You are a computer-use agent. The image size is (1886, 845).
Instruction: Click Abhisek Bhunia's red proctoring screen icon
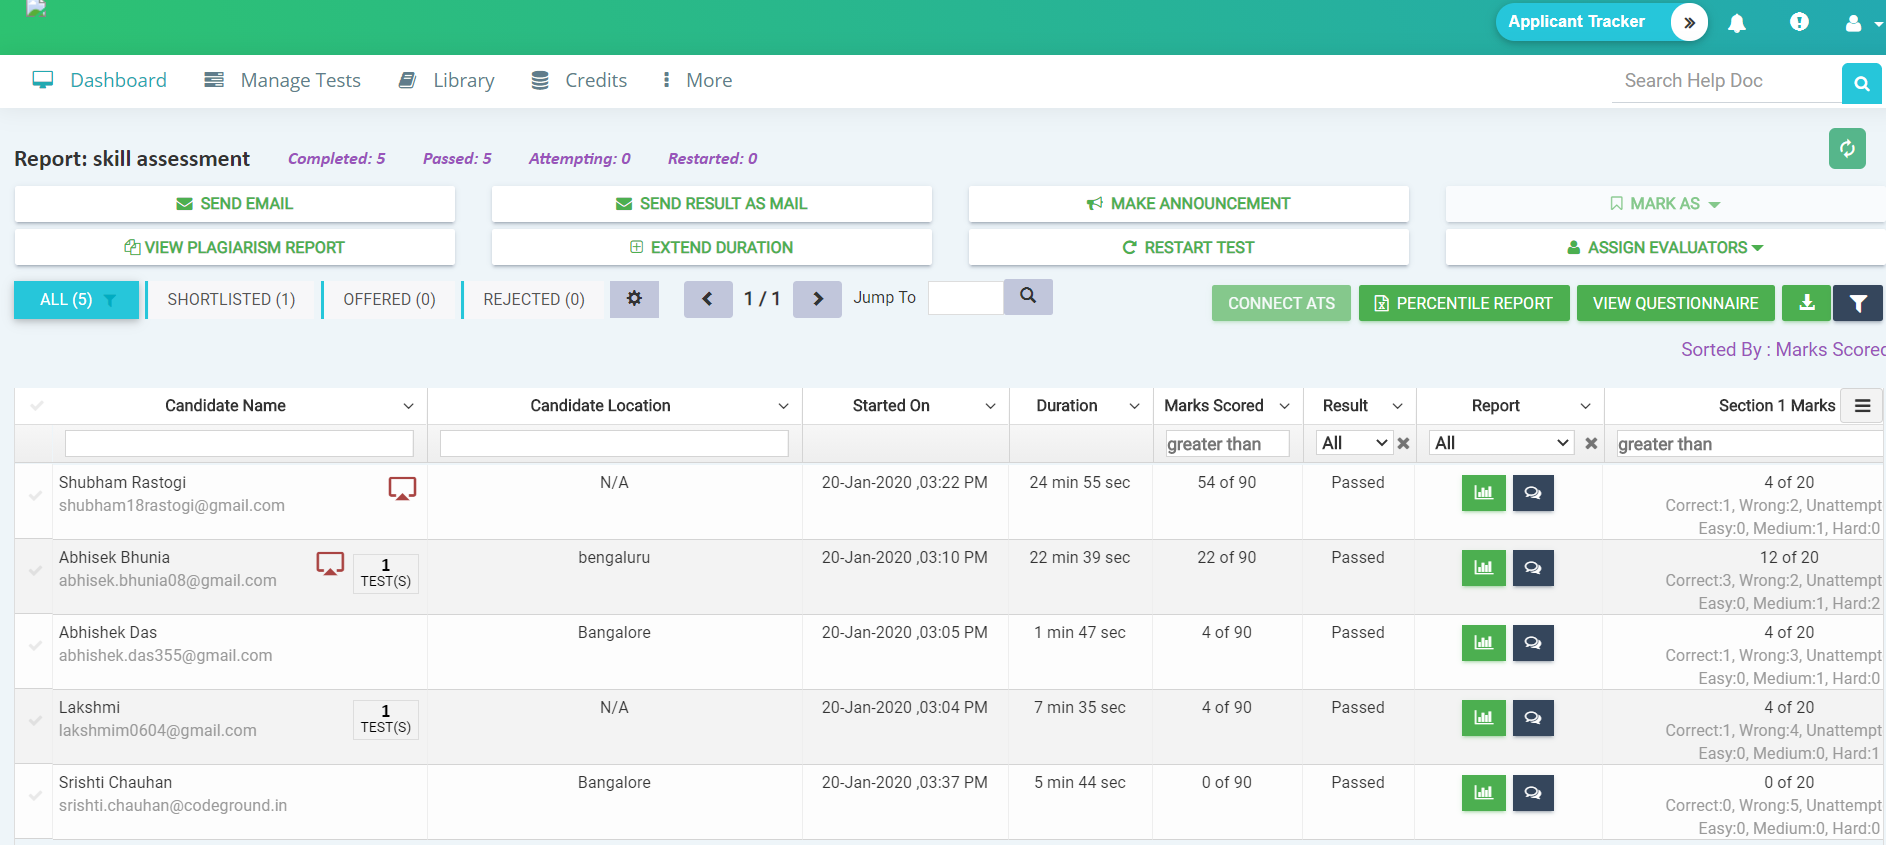(x=330, y=564)
